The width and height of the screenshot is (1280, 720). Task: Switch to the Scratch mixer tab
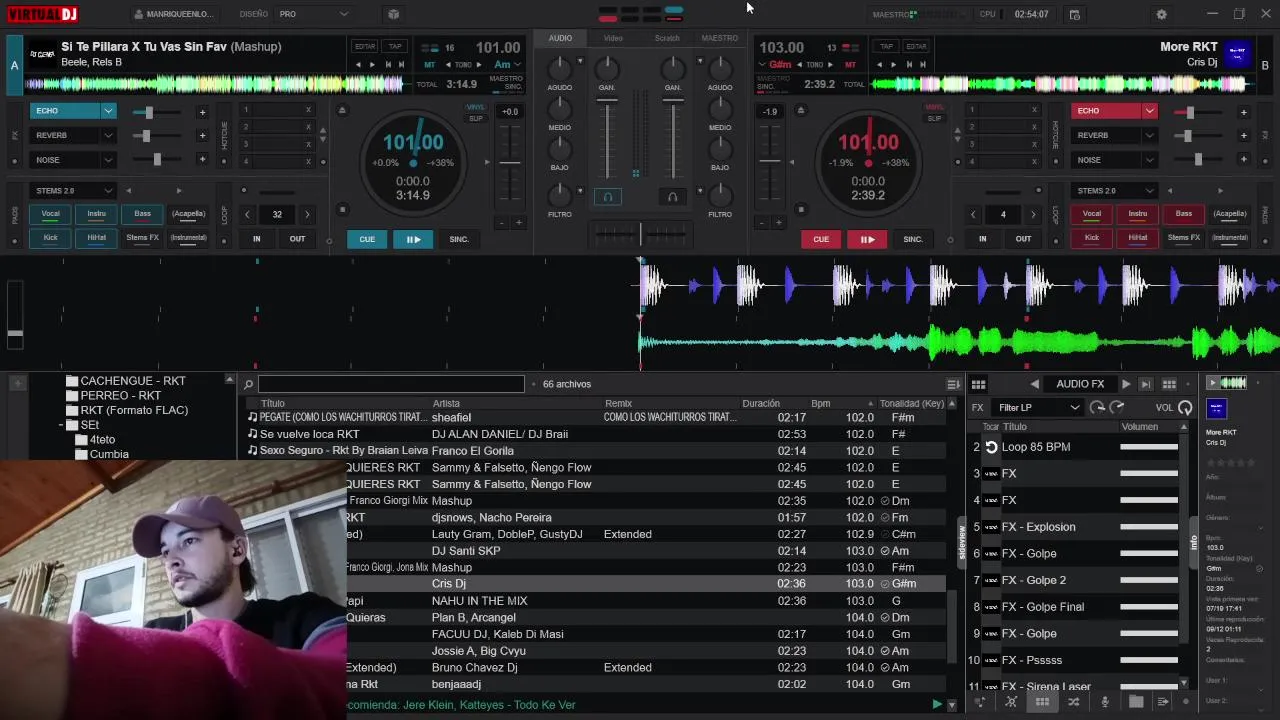(667, 38)
